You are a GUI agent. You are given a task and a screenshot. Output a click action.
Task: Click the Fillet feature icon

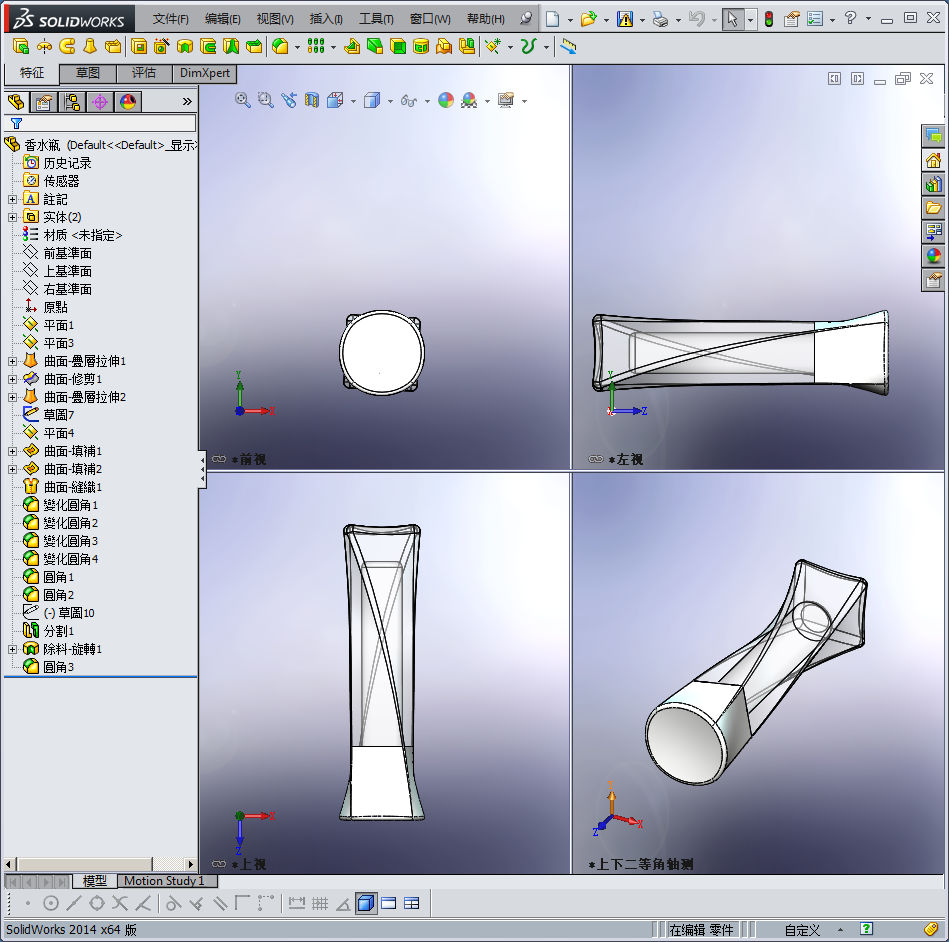pyautogui.click(x=280, y=47)
